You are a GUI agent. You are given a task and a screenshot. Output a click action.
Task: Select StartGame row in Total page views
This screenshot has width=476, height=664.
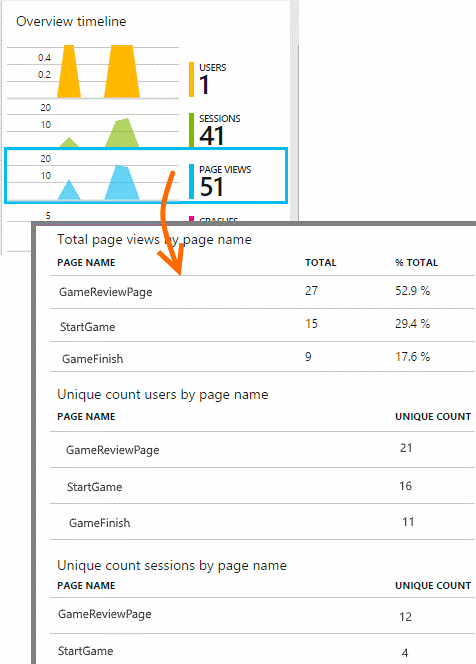[x=263, y=325]
